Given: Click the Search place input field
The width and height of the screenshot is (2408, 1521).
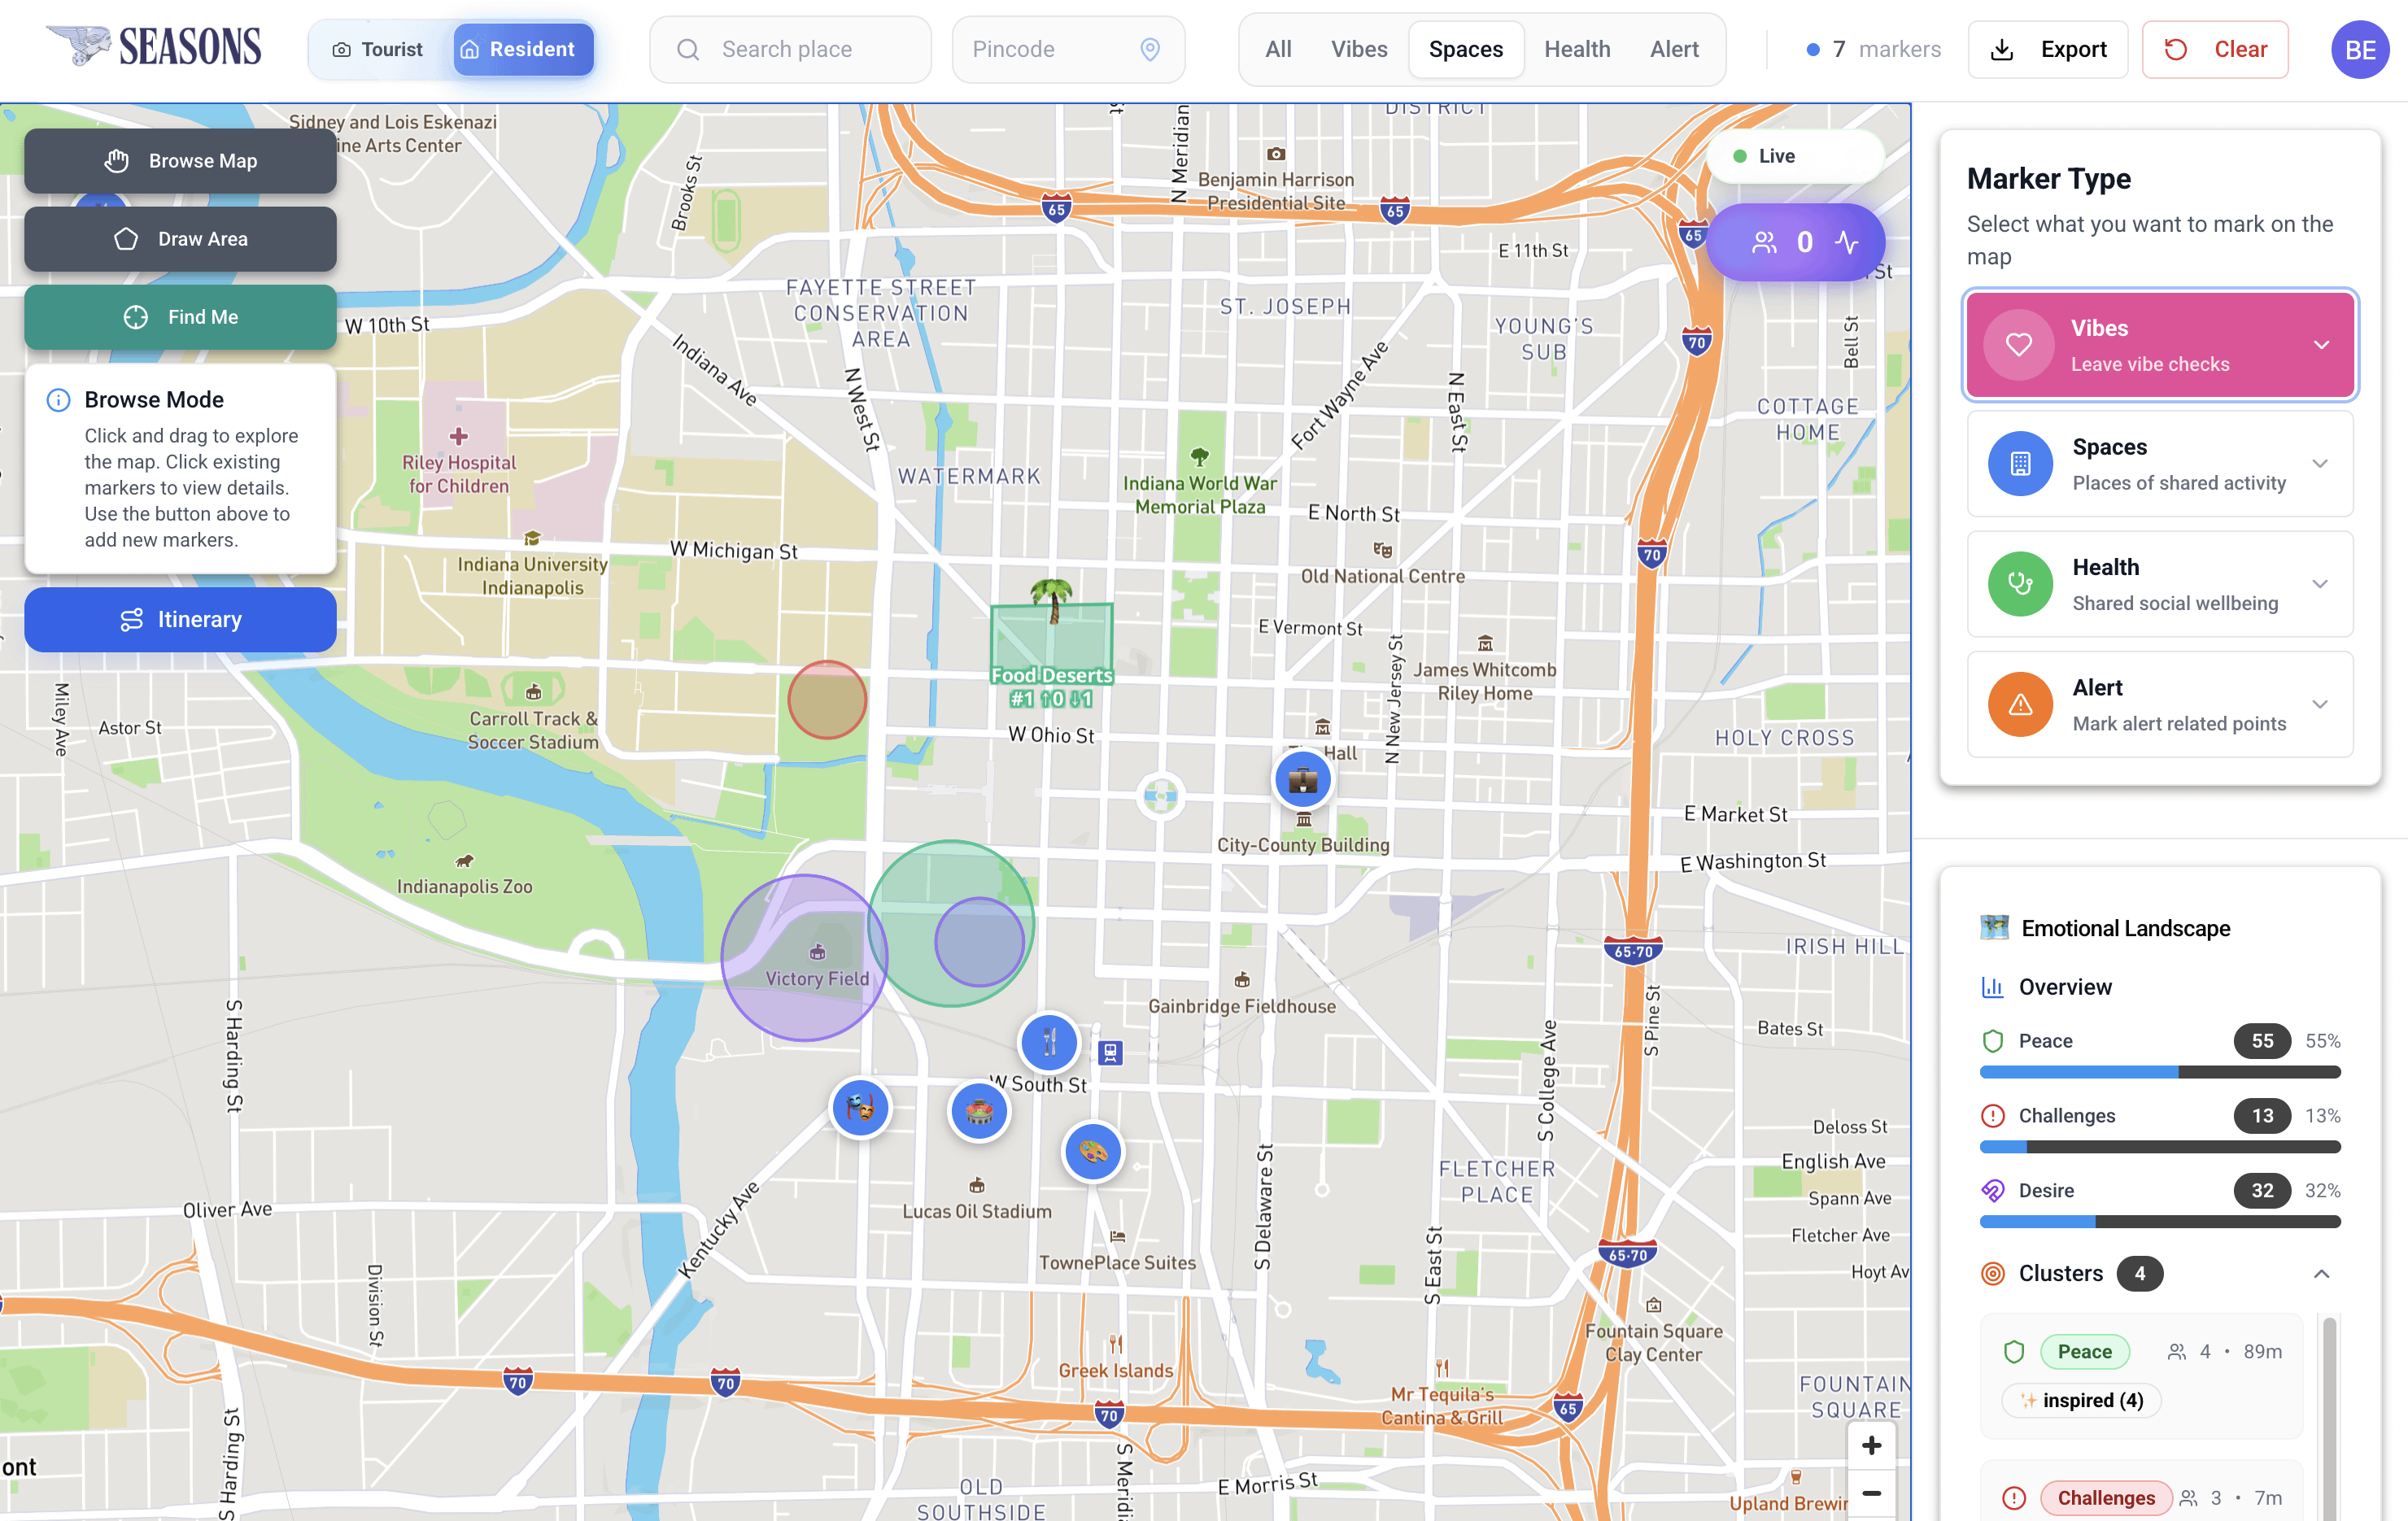Looking at the screenshot, I should [x=790, y=49].
